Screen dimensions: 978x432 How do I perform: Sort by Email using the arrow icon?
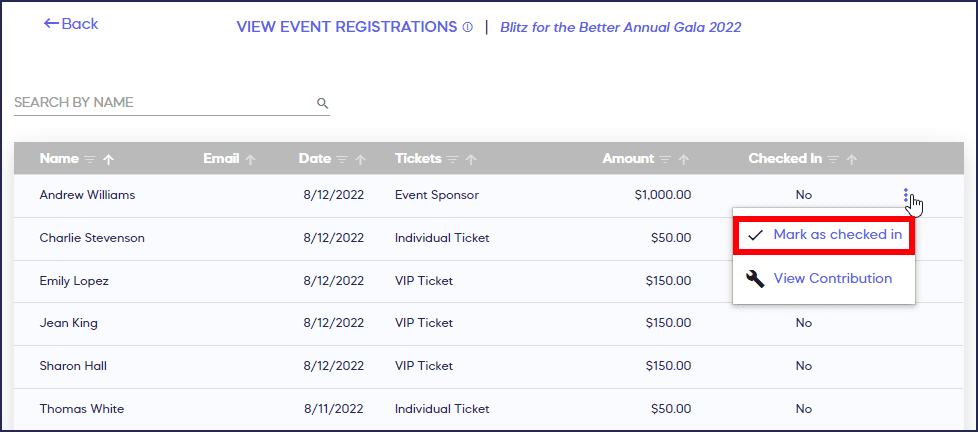tap(251, 159)
